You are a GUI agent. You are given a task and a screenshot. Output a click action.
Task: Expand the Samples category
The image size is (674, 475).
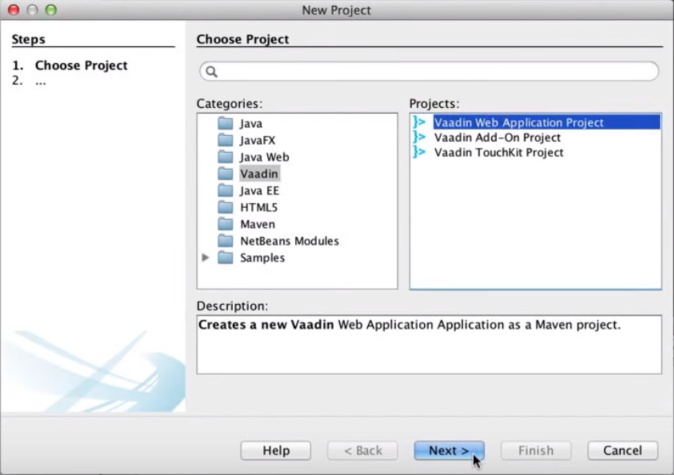pos(205,257)
